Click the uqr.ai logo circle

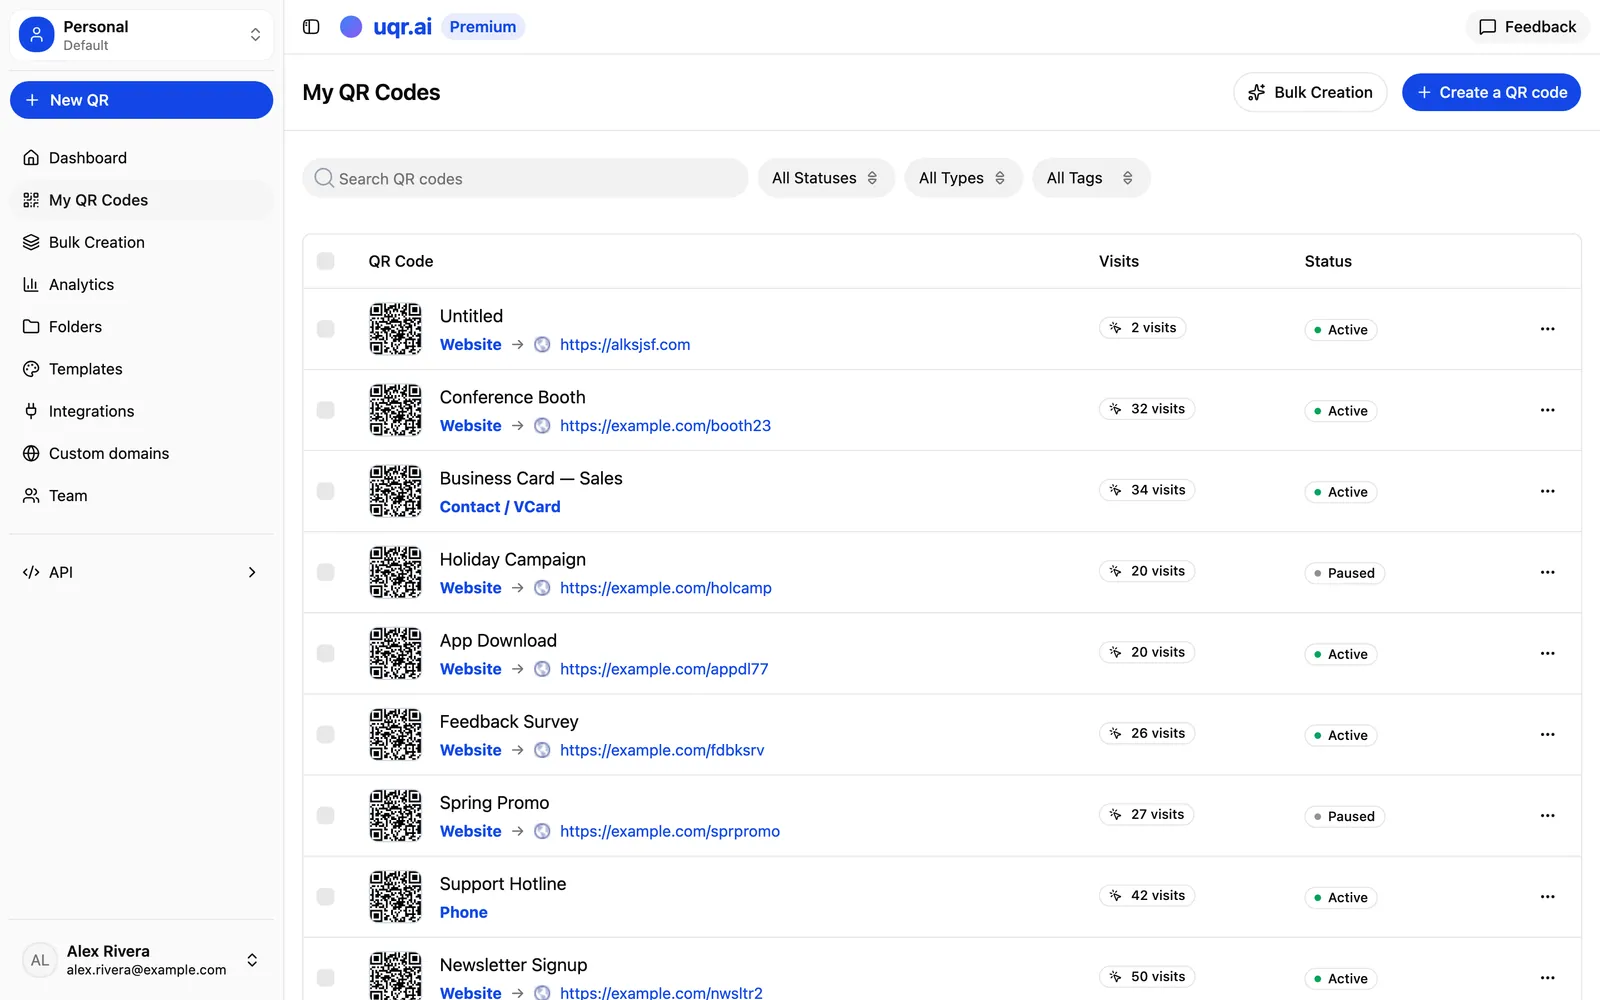click(x=351, y=27)
